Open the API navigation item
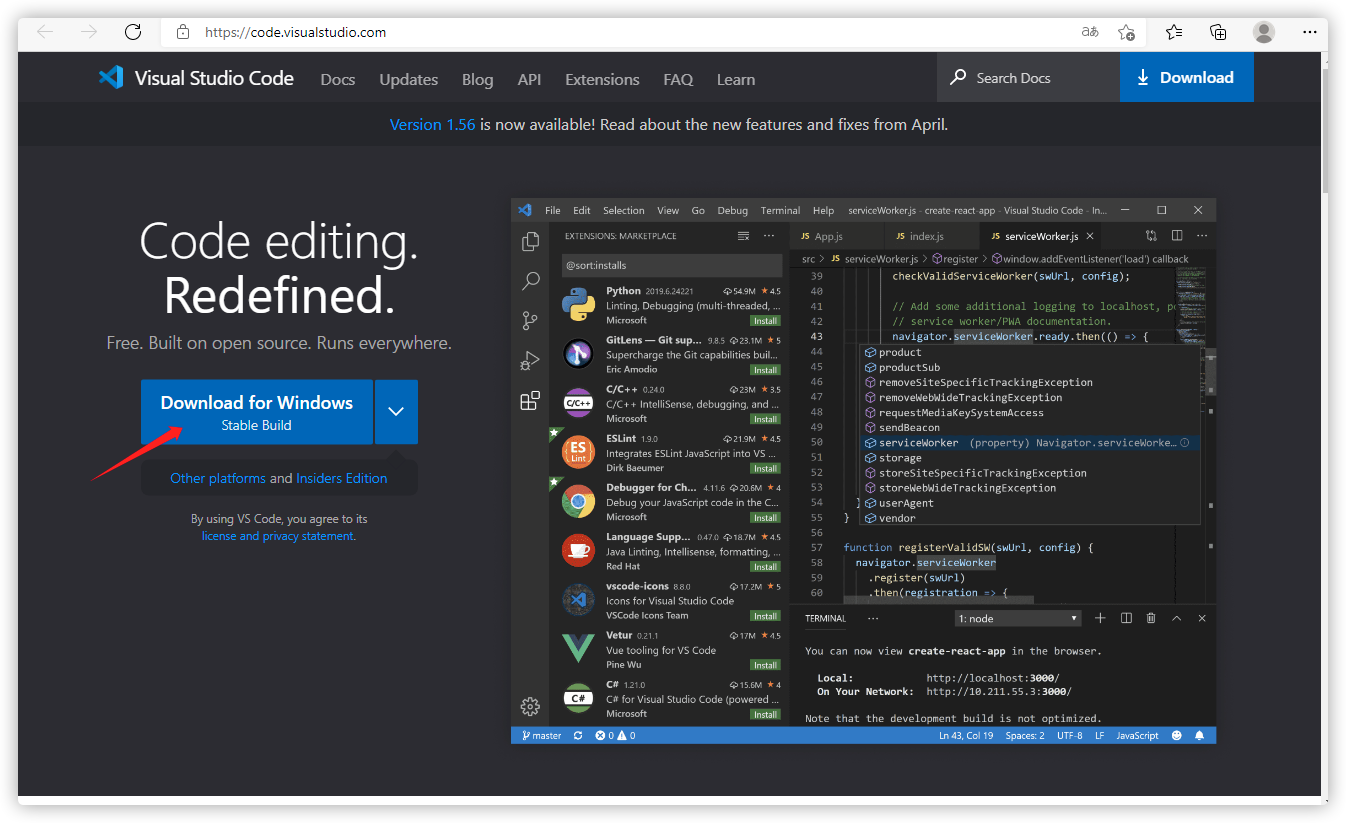Screen dimensions: 1346x823 click(529, 79)
